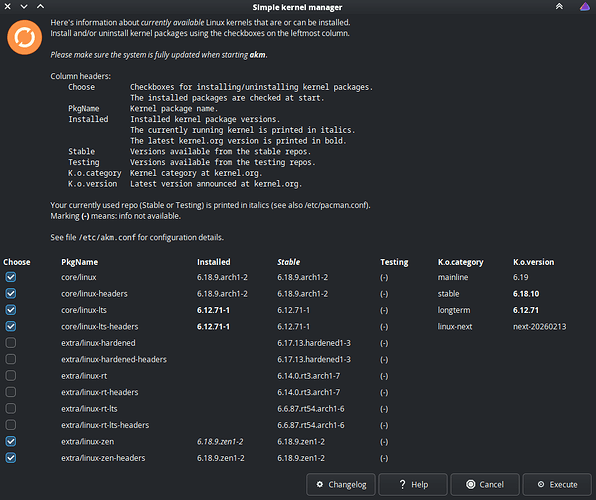Select the core/linux-lts package name
Viewport: 596px width, 500px height.
pyautogui.click(x=84, y=310)
